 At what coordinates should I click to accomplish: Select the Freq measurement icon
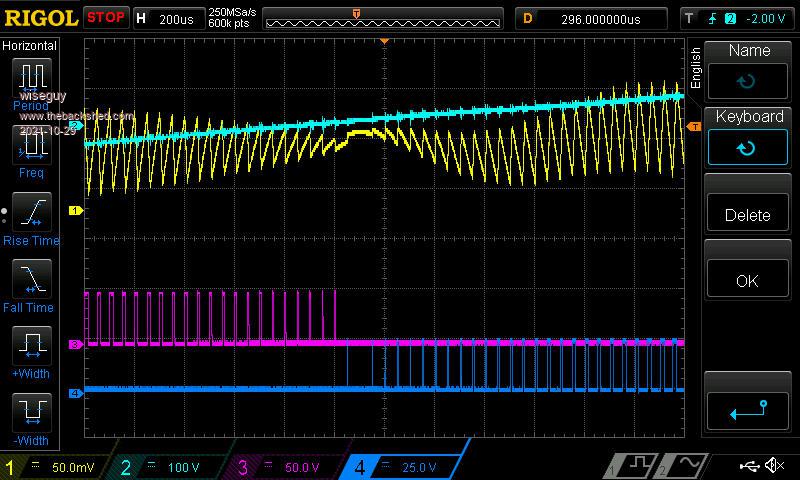(30, 146)
